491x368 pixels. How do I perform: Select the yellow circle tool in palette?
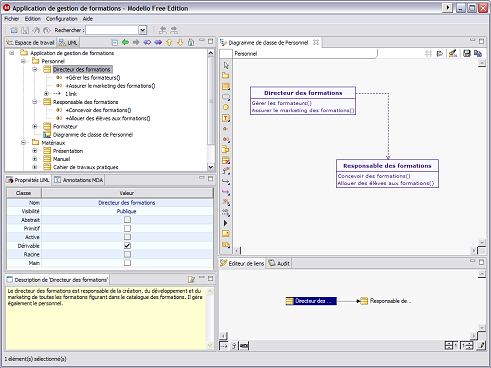pos(226,107)
